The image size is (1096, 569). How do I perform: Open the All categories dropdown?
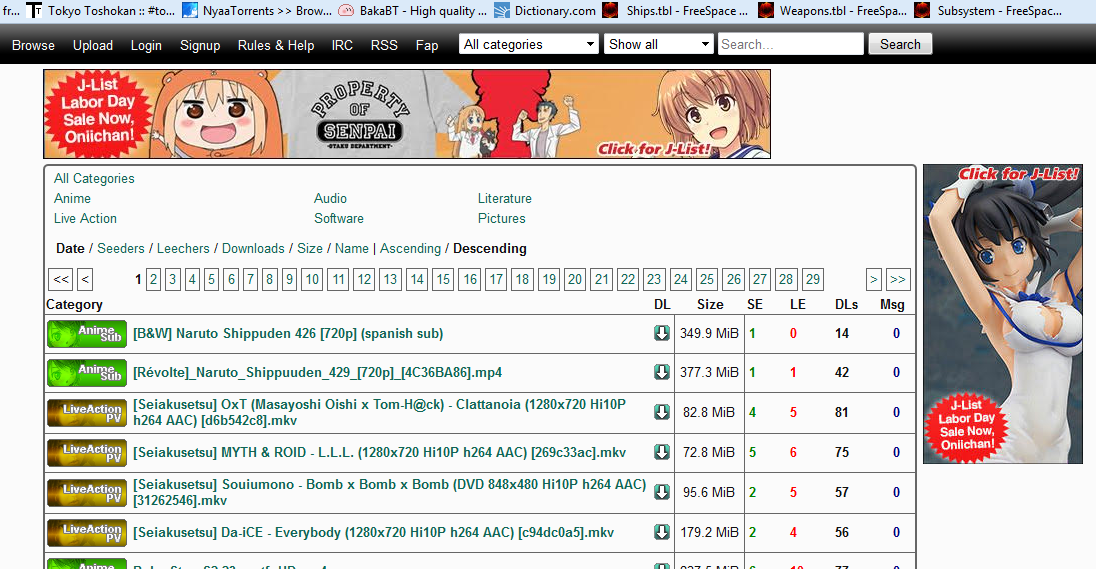[x=529, y=44]
